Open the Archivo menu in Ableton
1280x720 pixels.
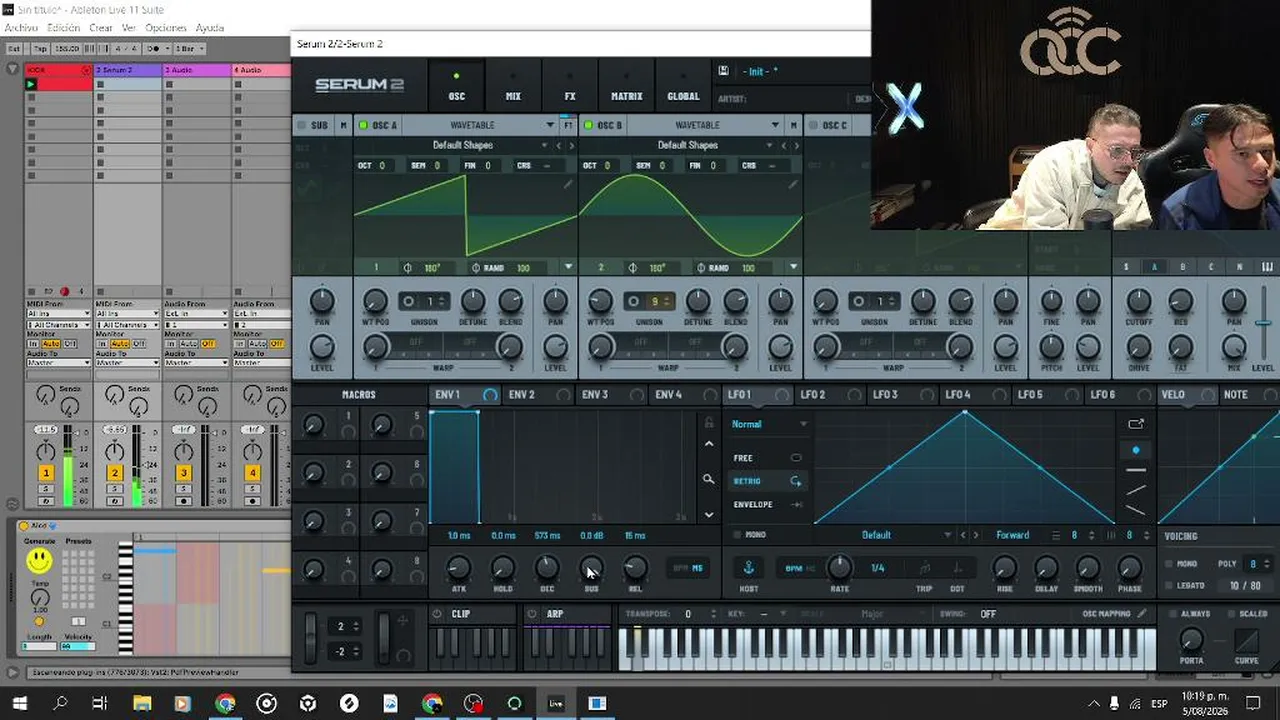click(x=21, y=28)
